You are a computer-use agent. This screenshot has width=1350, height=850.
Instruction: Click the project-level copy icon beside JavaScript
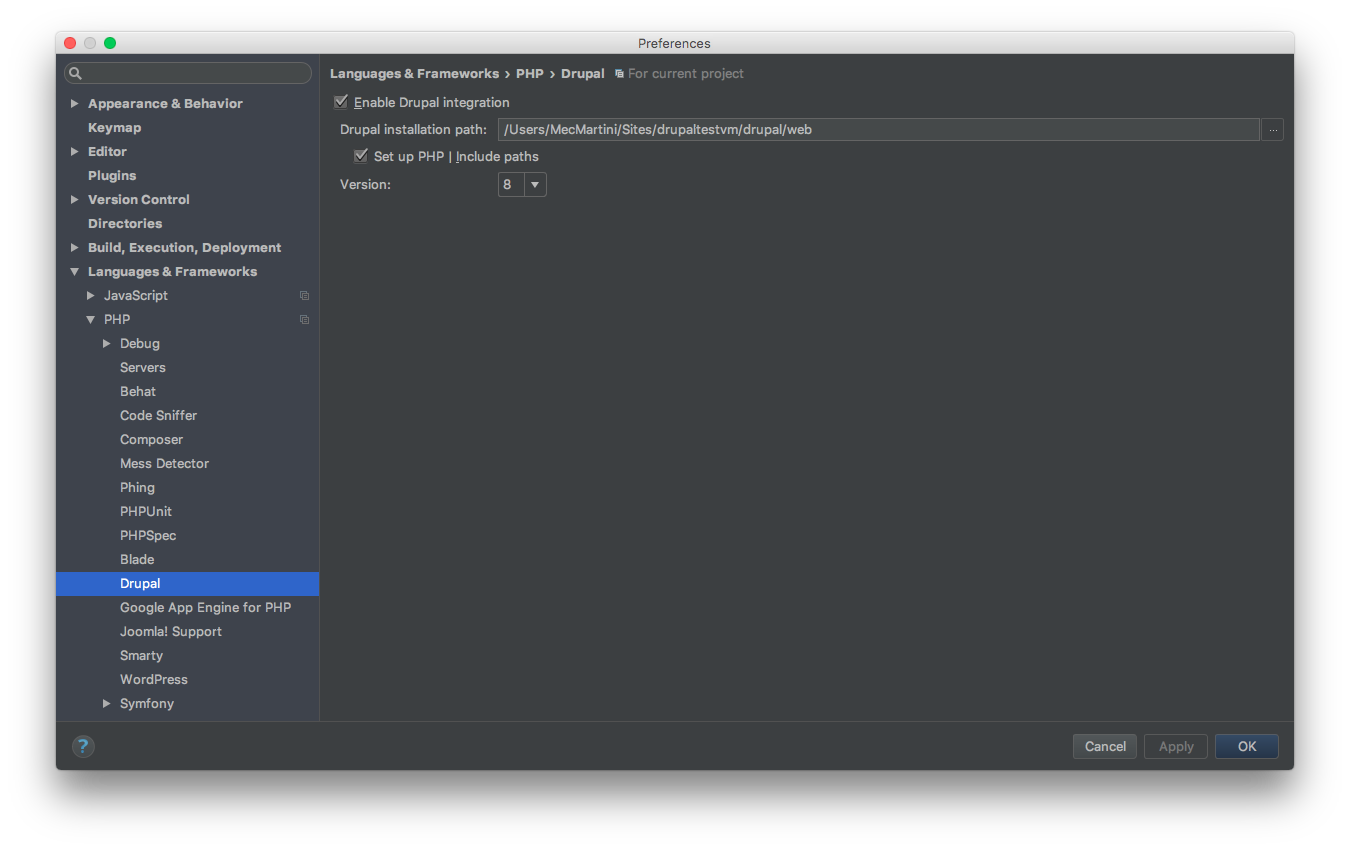tap(304, 296)
